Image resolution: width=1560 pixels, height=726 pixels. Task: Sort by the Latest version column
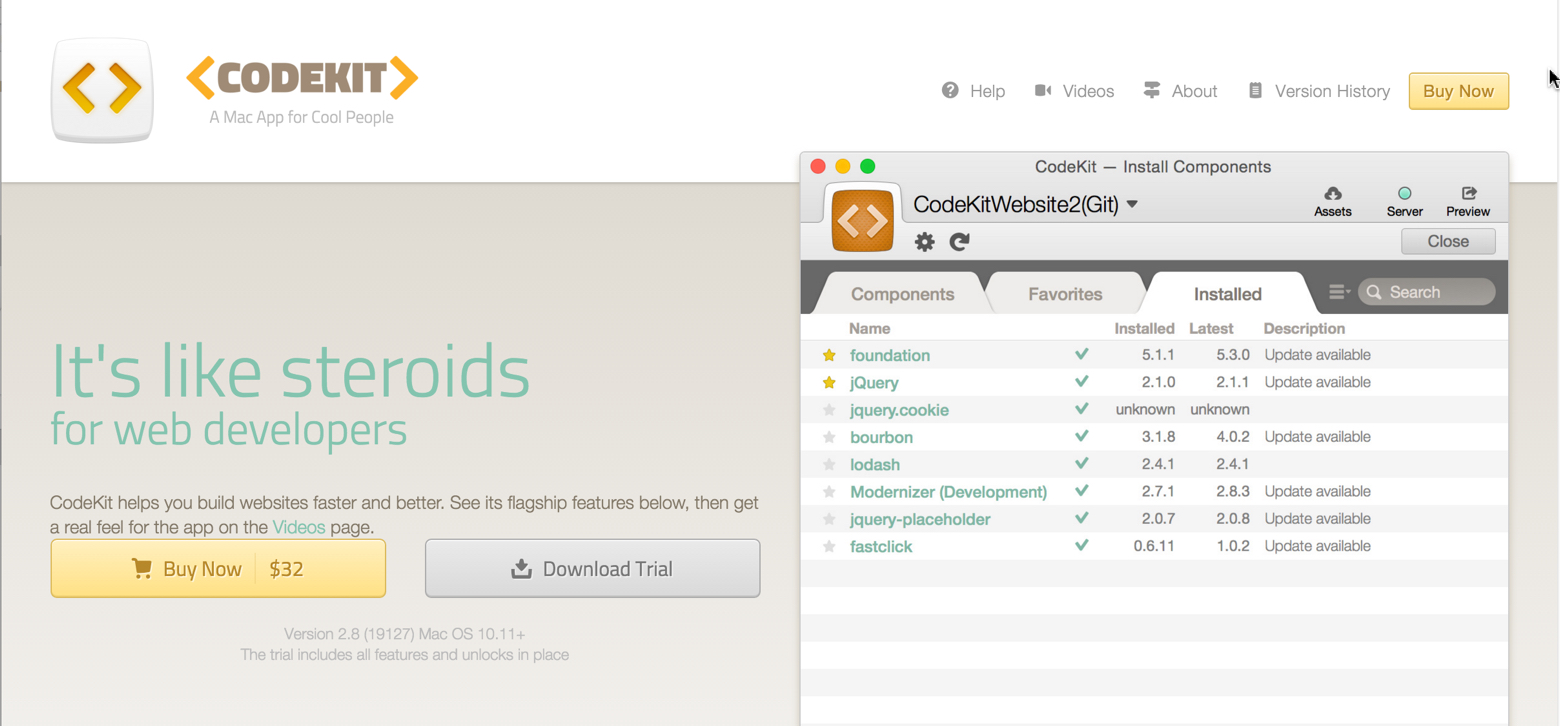[1211, 328]
